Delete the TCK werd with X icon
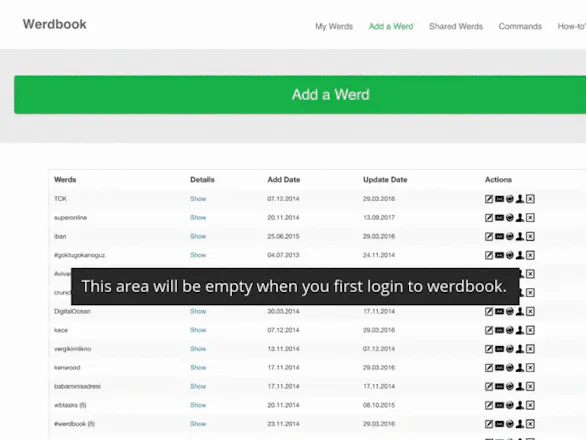The width and height of the screenshot is (586, 440). point(530,199)
